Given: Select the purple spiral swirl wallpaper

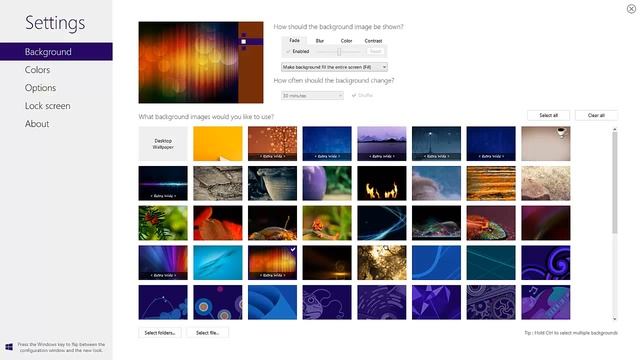Looking at the screenshot, I should coord(546,262).
